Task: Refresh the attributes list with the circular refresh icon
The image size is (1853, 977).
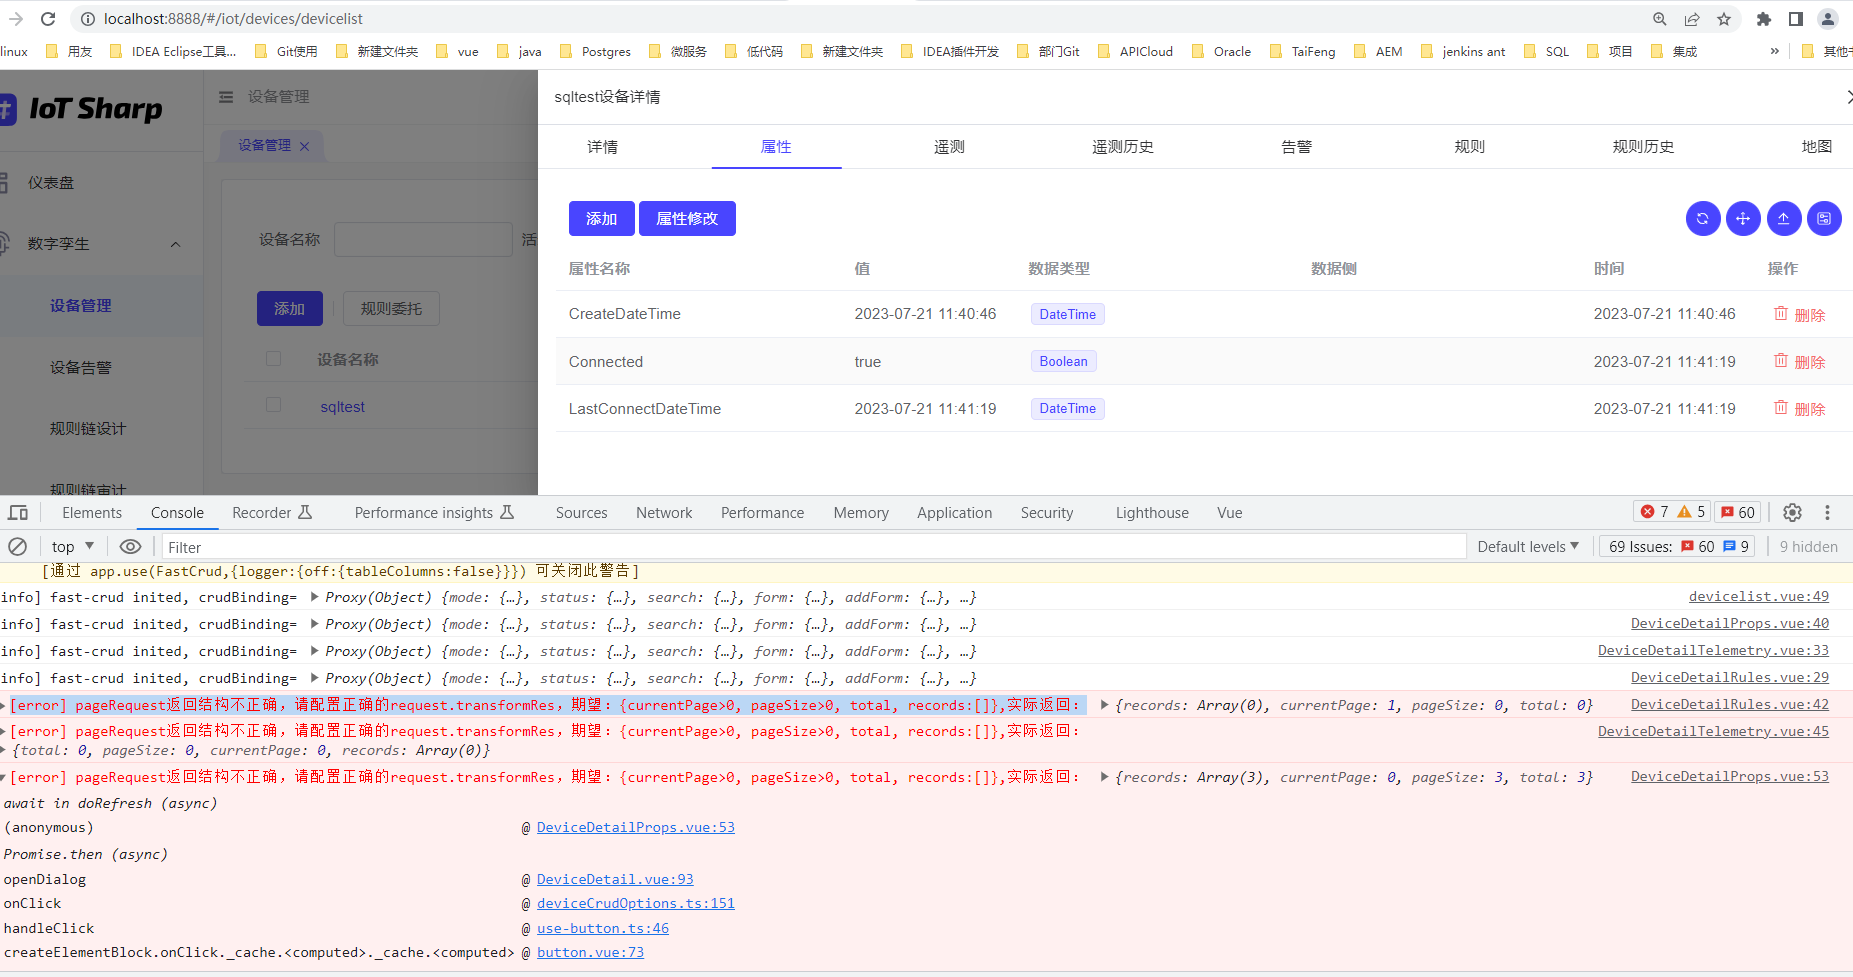Action: click(x=1703, y=218)
